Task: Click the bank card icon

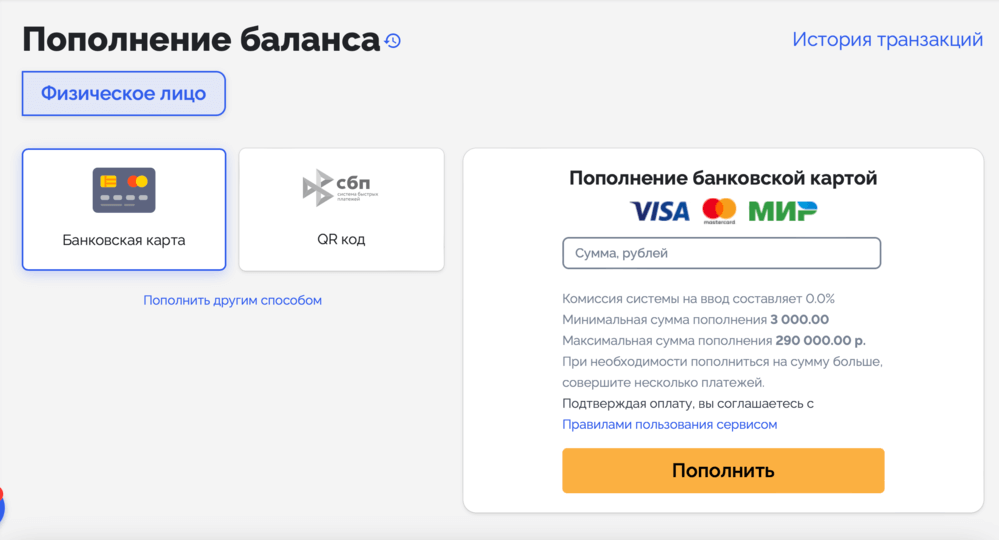Action: pos(124,190)
